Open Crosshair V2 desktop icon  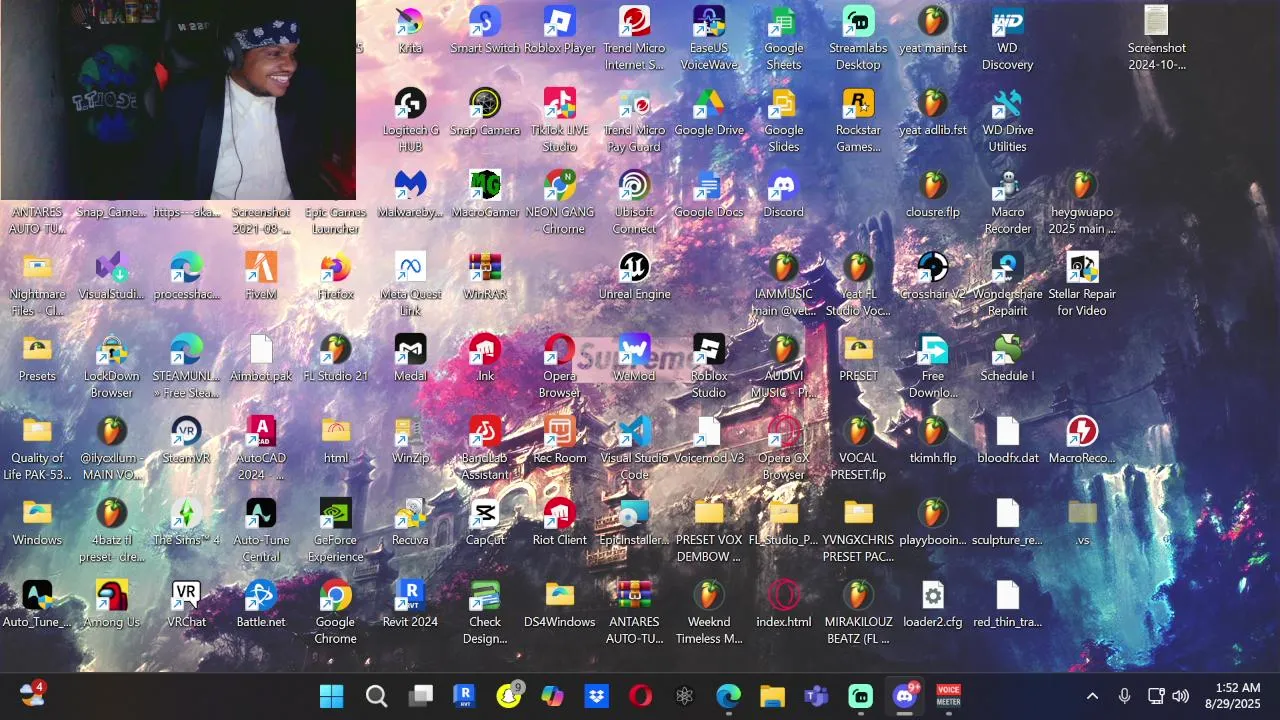[933, 276]
